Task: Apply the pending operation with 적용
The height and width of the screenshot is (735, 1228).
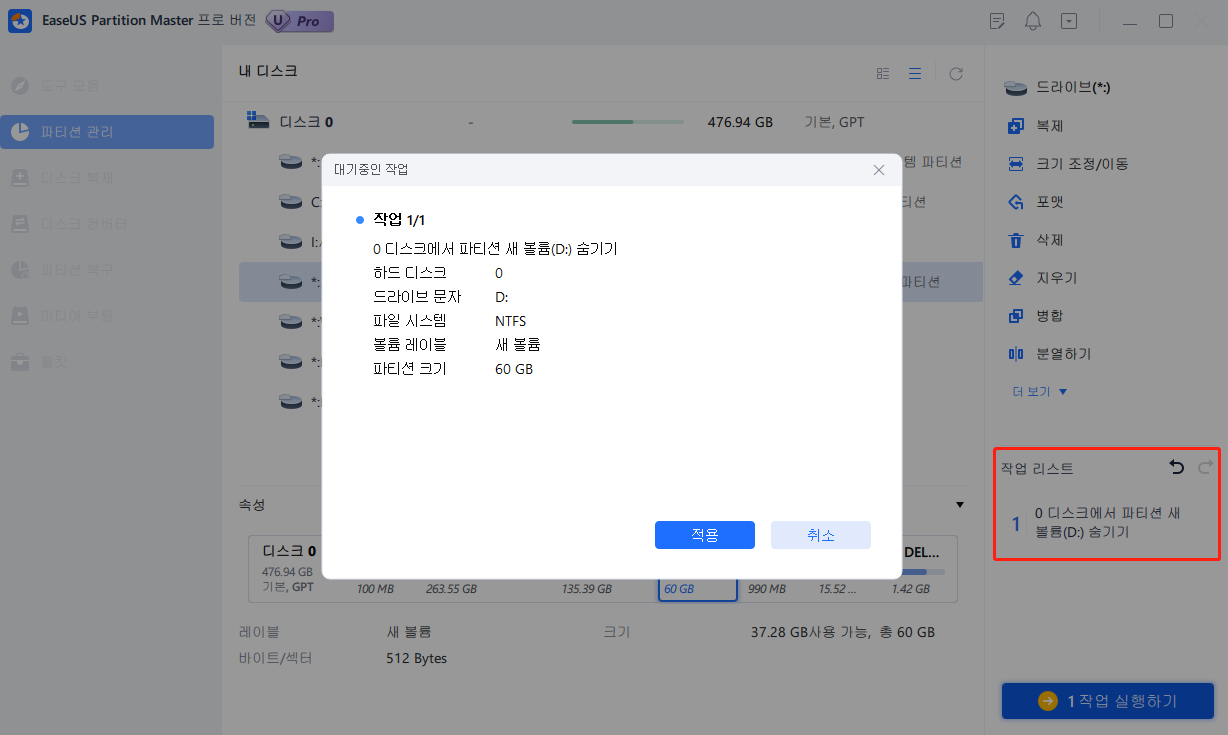Action: point(704,534)
